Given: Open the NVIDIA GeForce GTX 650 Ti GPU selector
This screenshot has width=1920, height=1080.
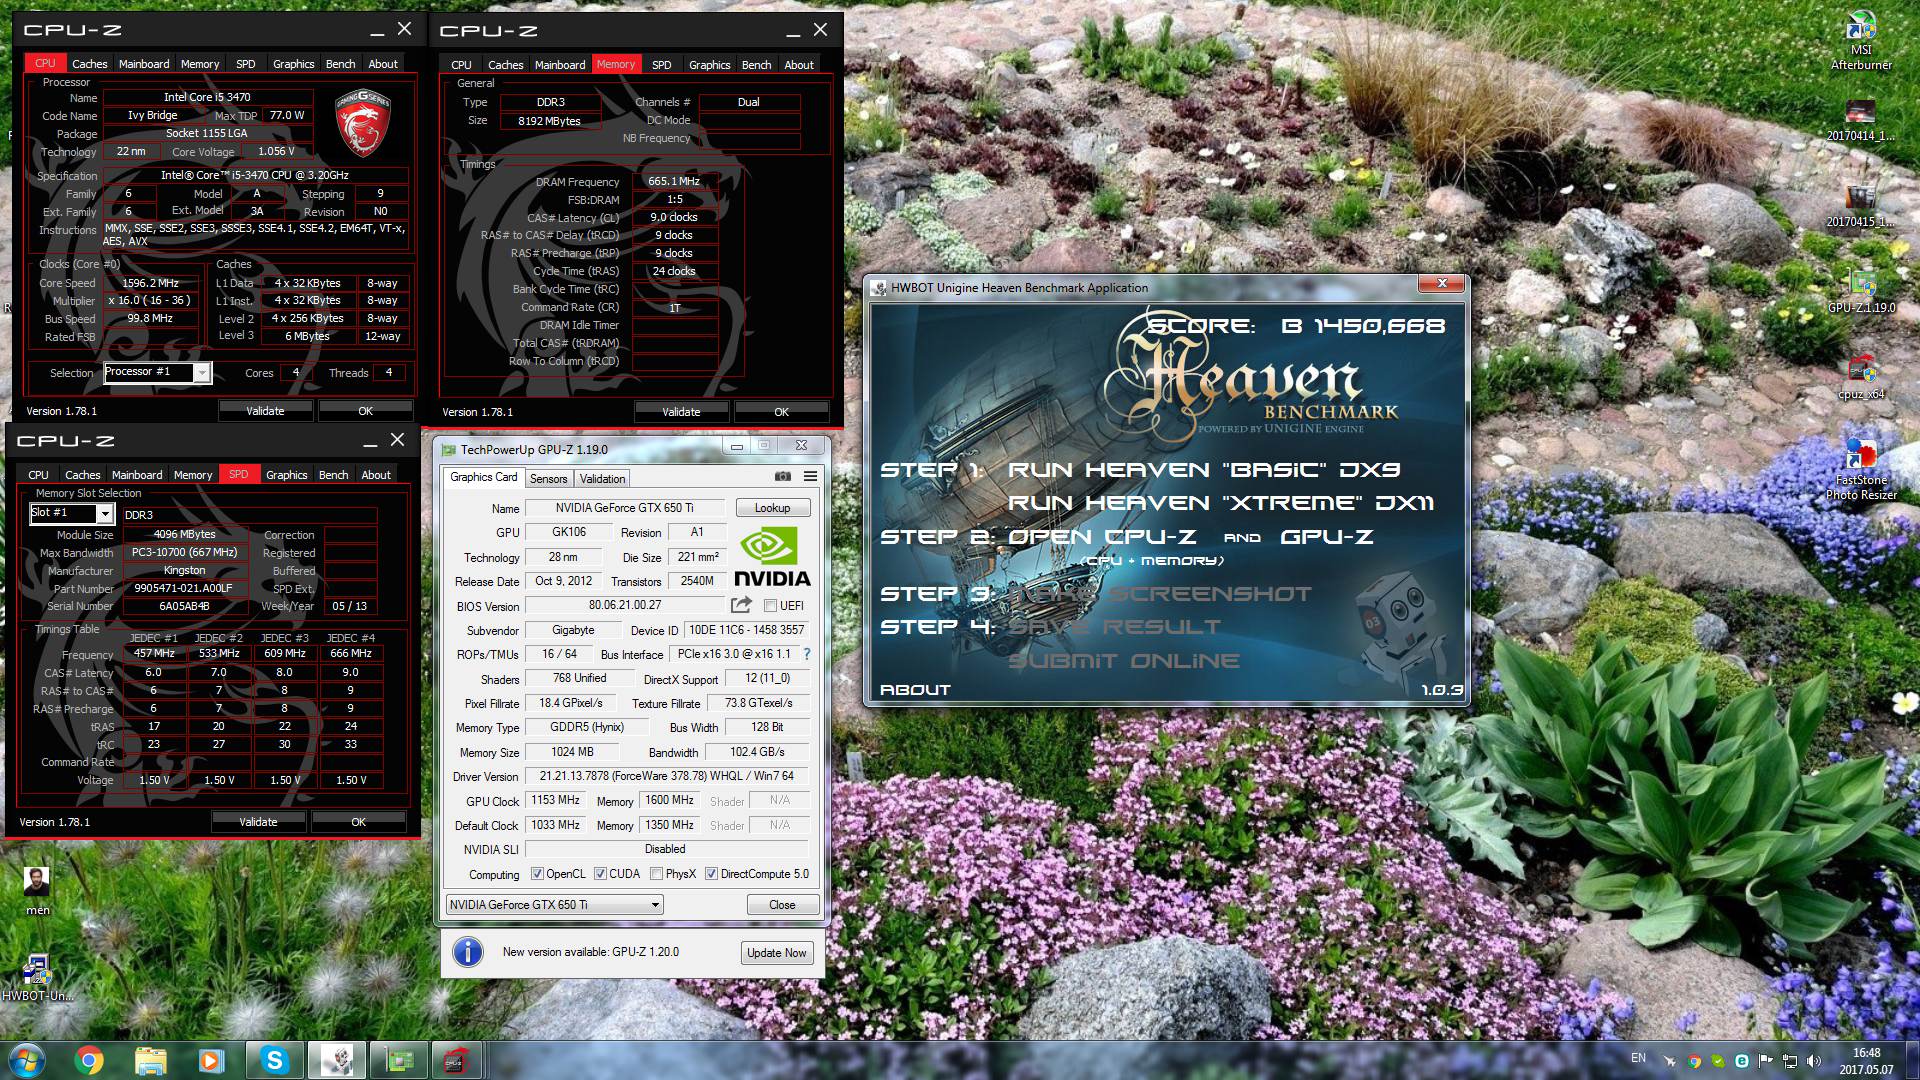Looking at the screenshot, I should (554, 905).
